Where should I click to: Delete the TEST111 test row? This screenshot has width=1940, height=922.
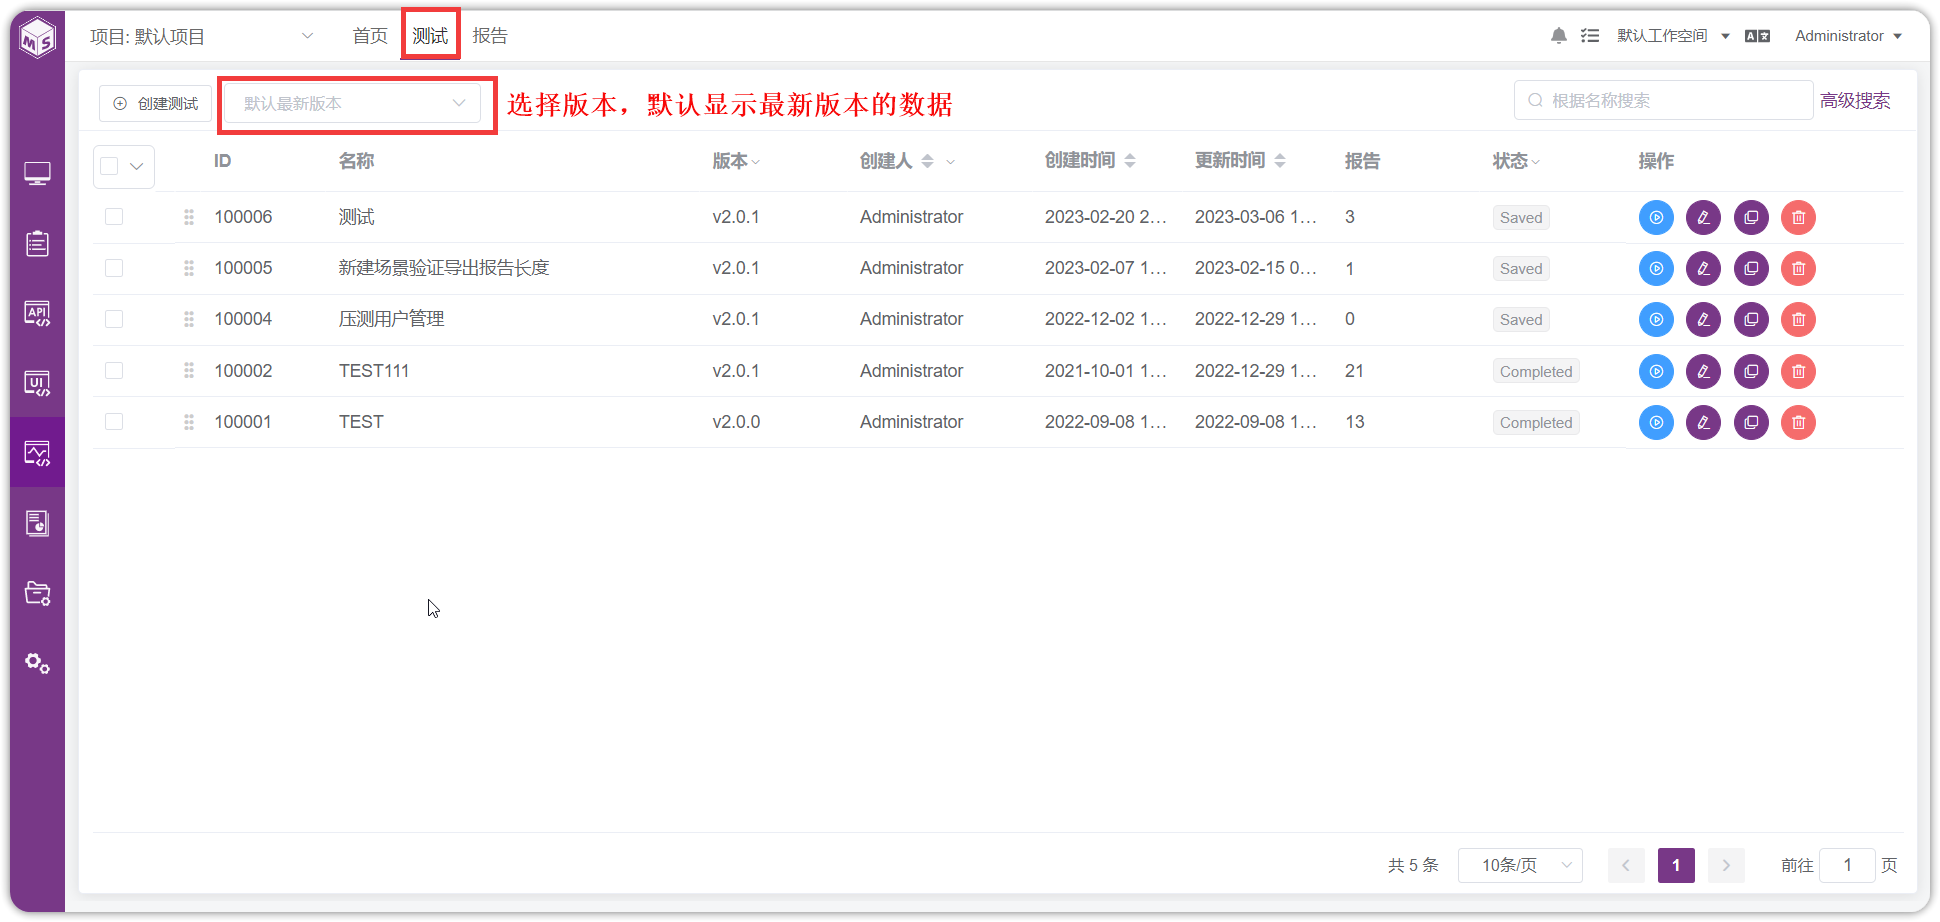1798,371
